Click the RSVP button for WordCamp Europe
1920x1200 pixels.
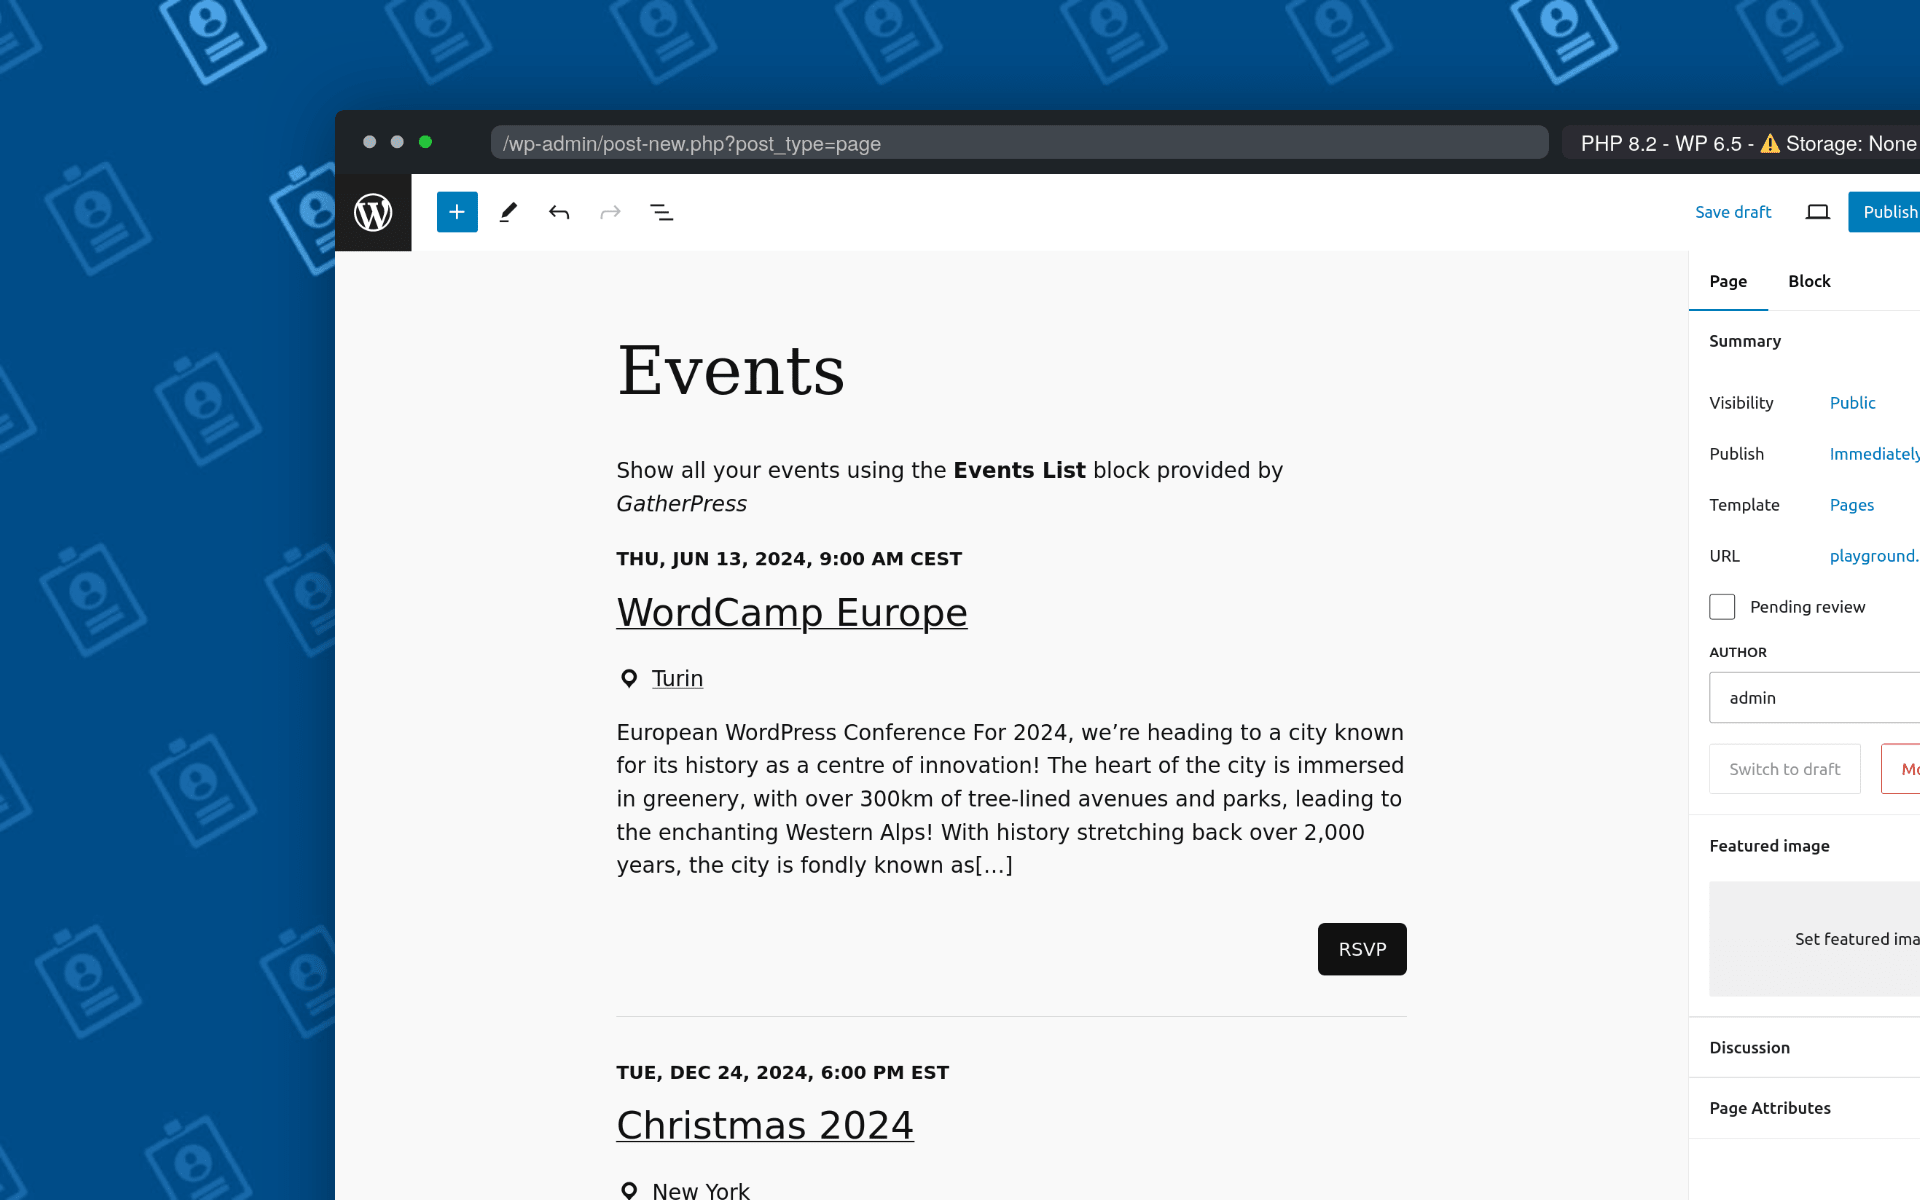click(x=1362, y=948)
